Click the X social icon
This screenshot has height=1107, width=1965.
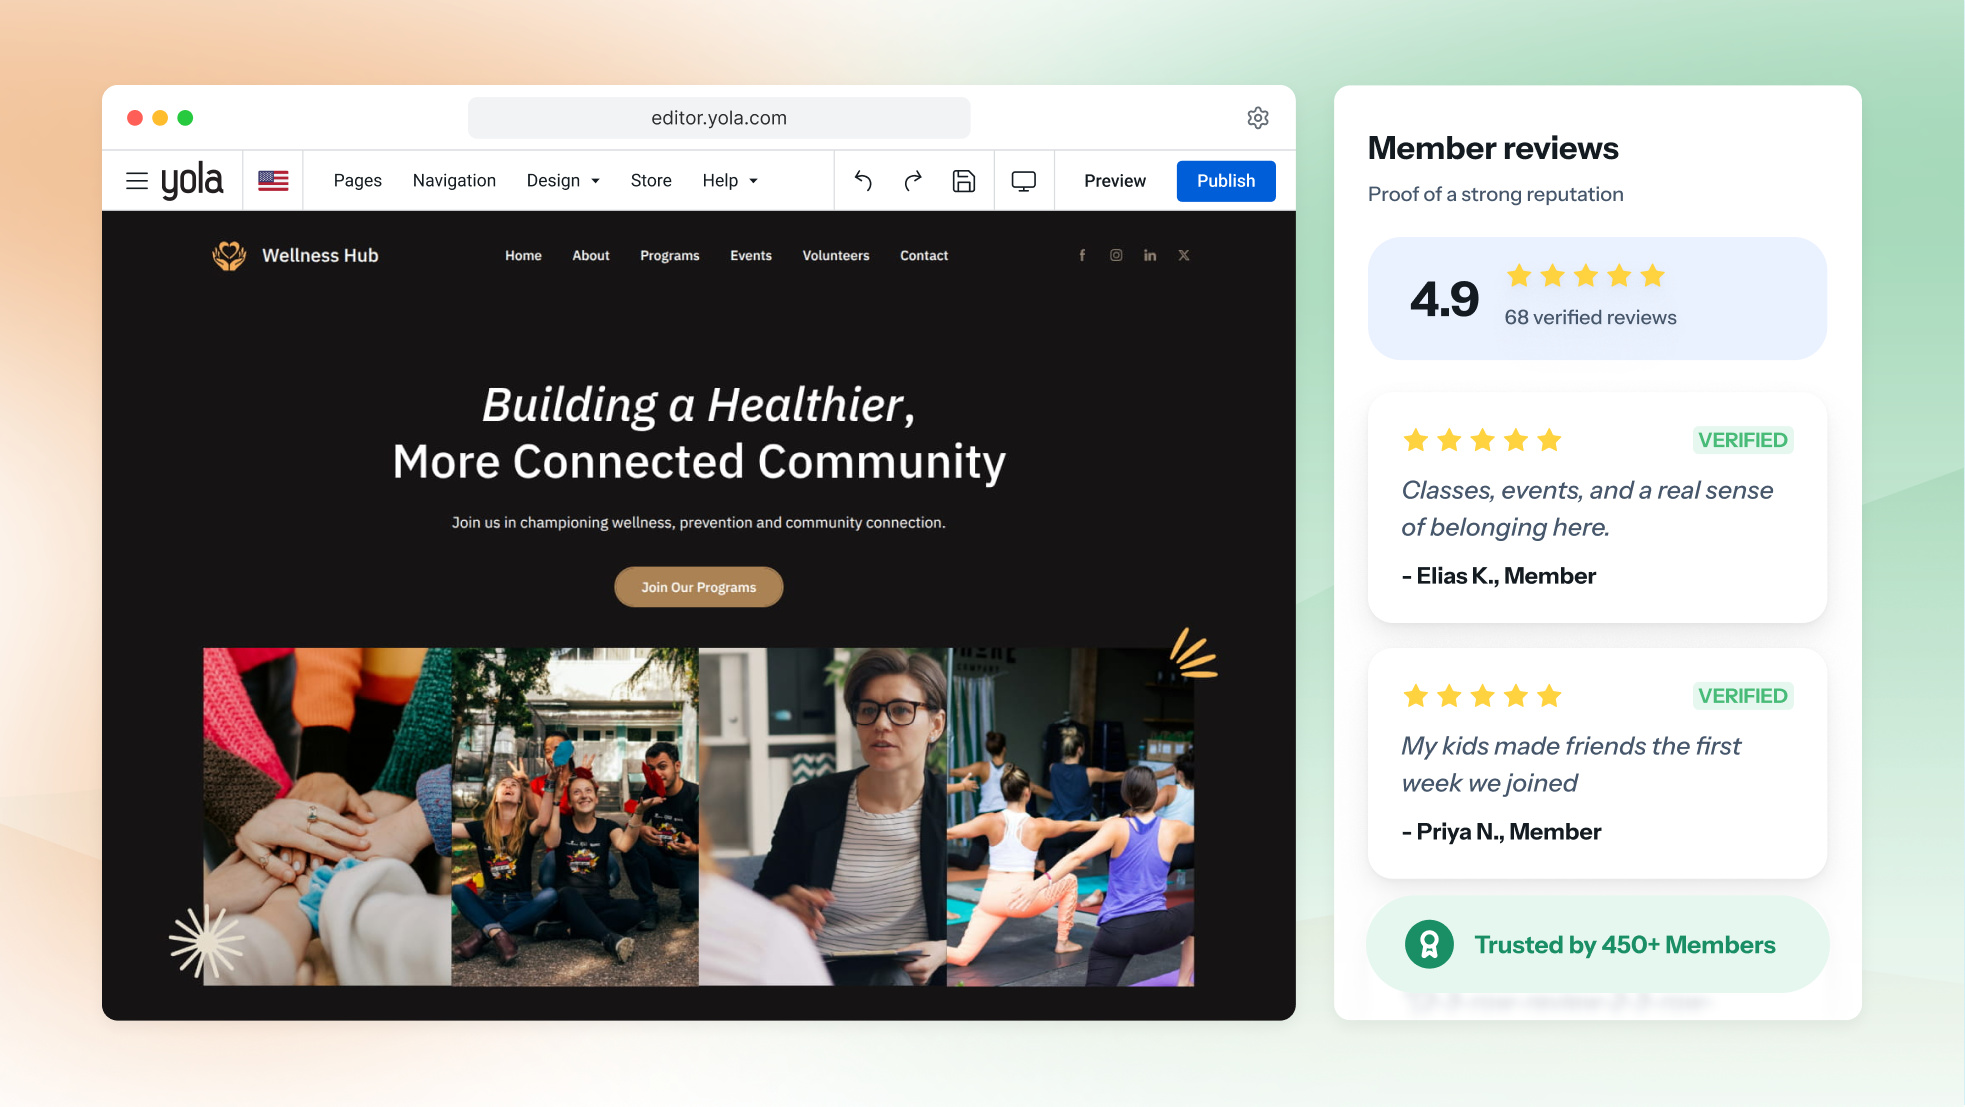click(x=1184, y=256)
